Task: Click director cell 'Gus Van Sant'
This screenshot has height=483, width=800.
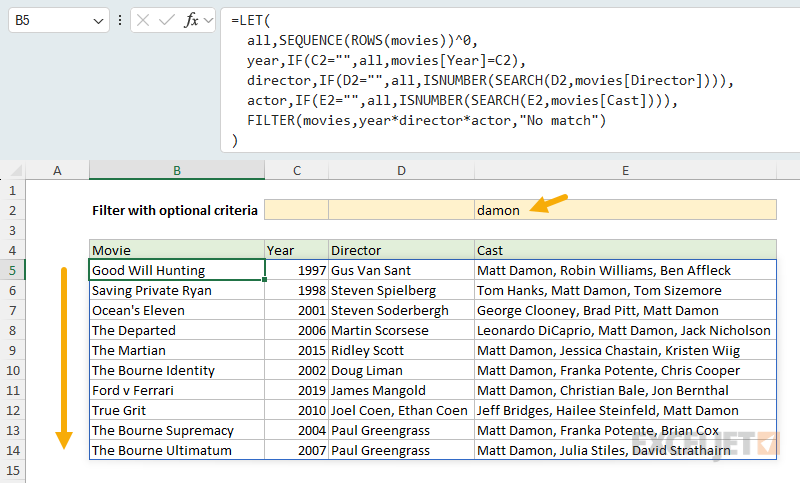Action: click(x=401, y=270)
